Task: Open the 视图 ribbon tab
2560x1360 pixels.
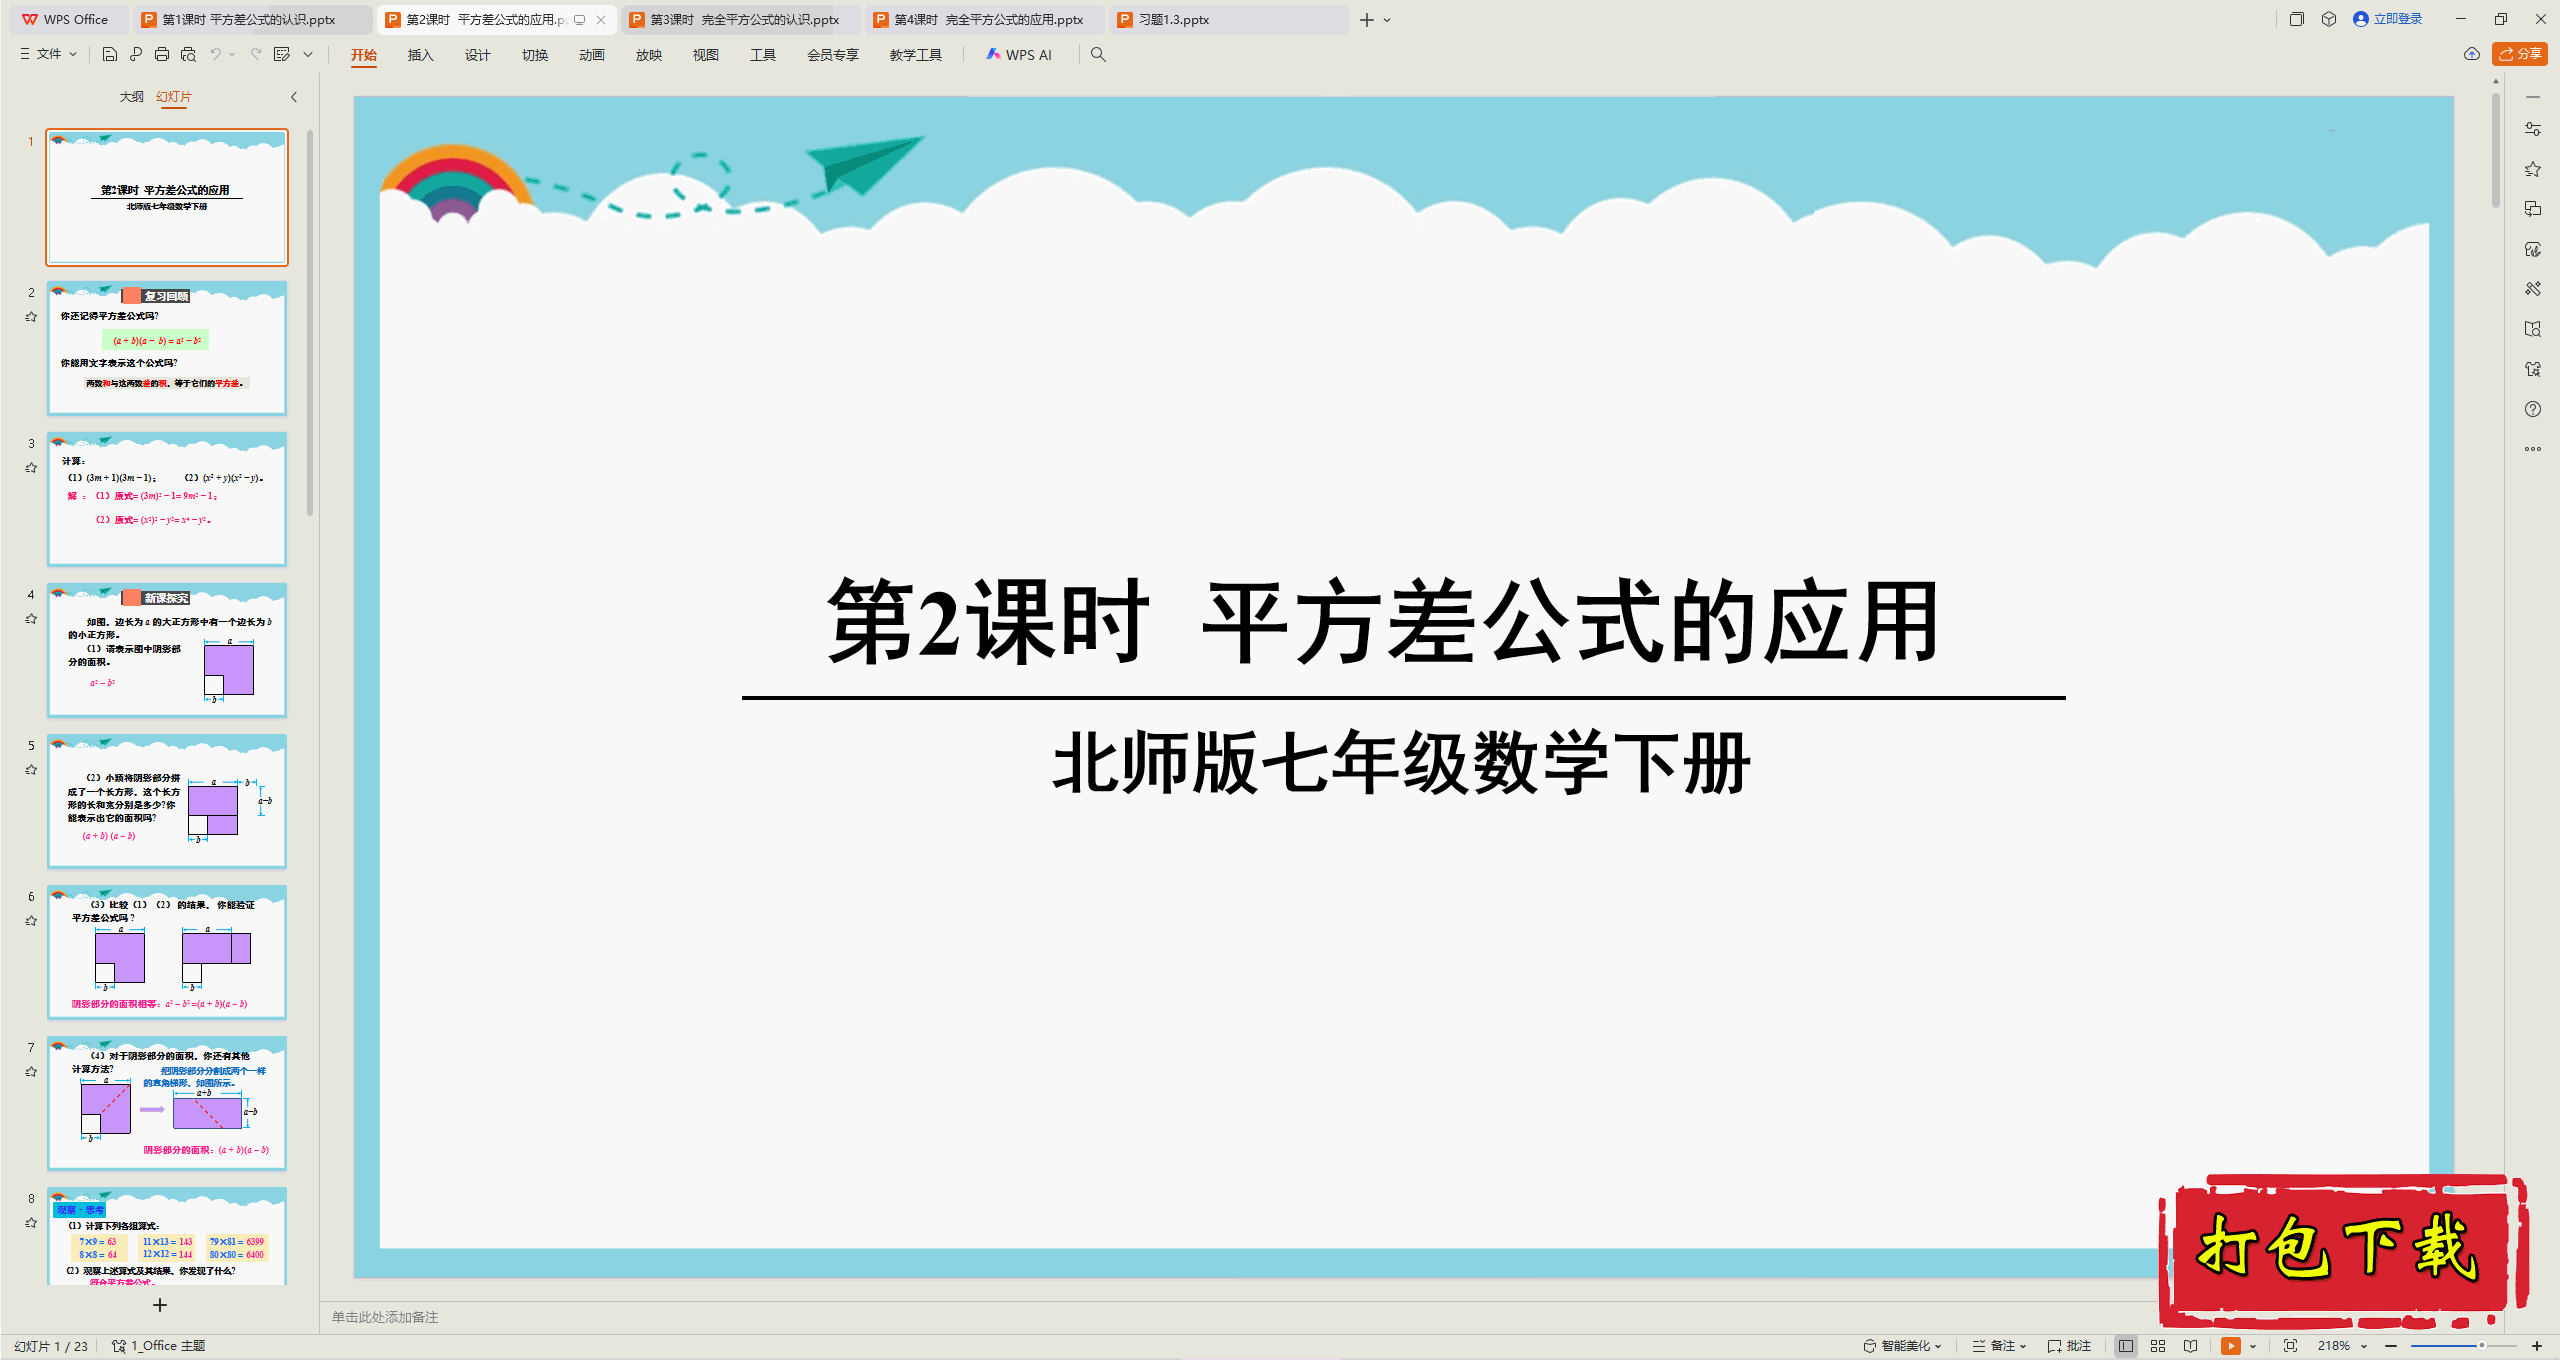Action: (x=706, y=55)
